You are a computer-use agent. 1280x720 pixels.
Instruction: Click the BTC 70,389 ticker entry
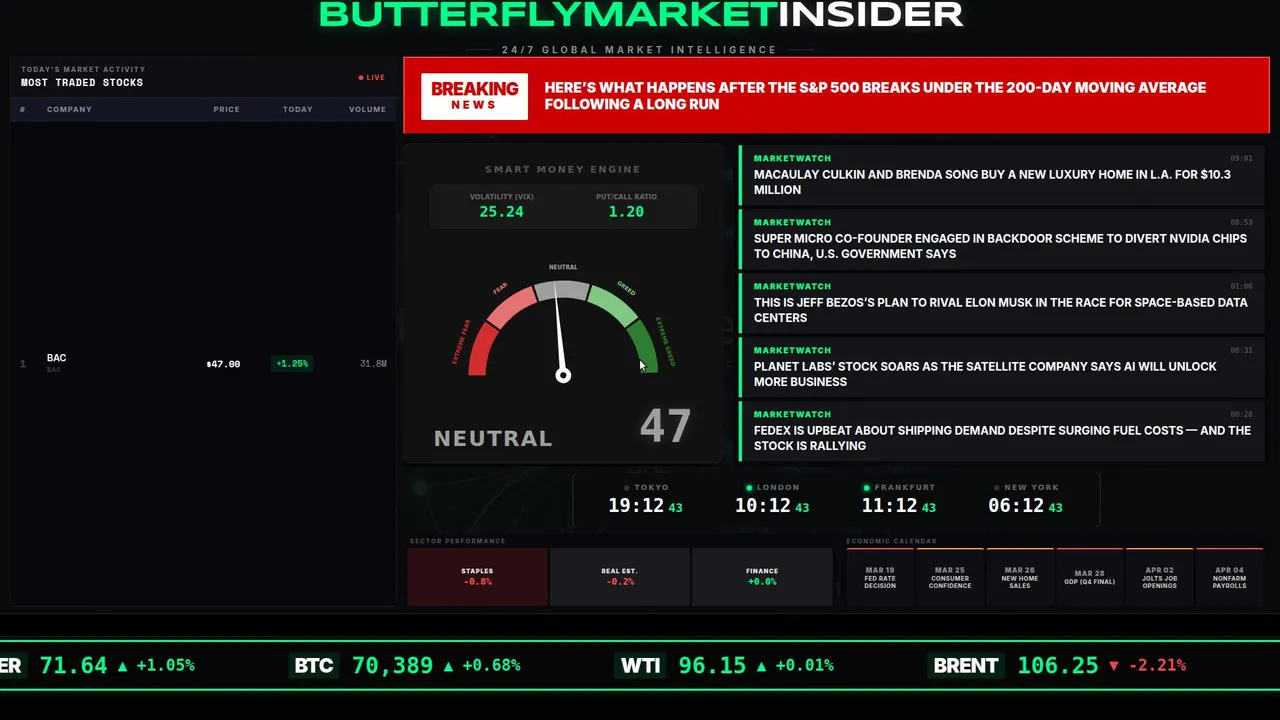[x=407, y=666]
